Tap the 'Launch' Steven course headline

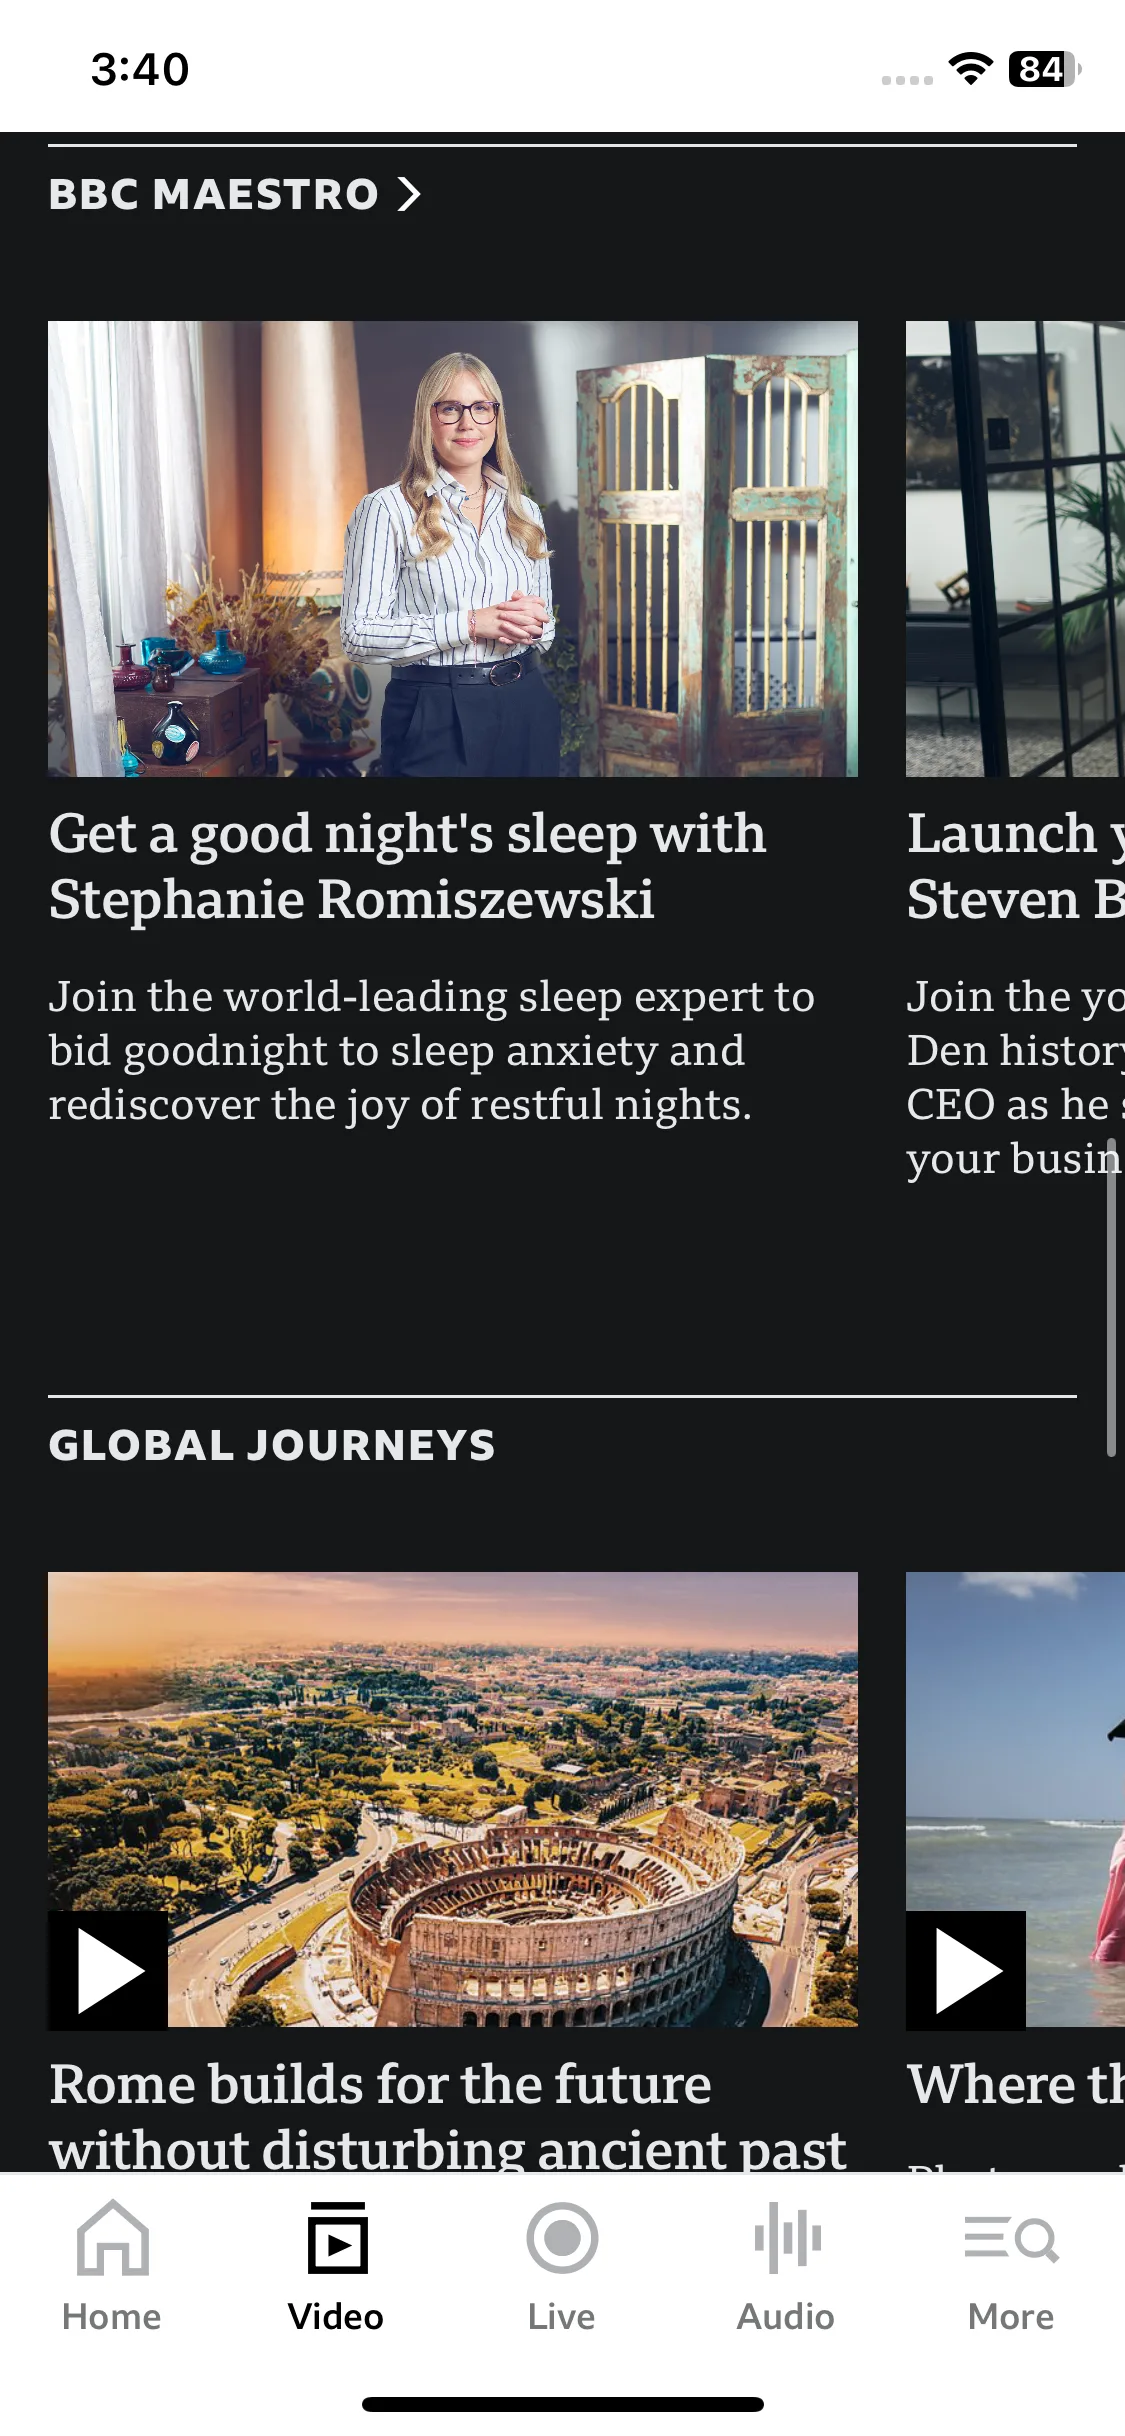click(x=1015, y=866)
